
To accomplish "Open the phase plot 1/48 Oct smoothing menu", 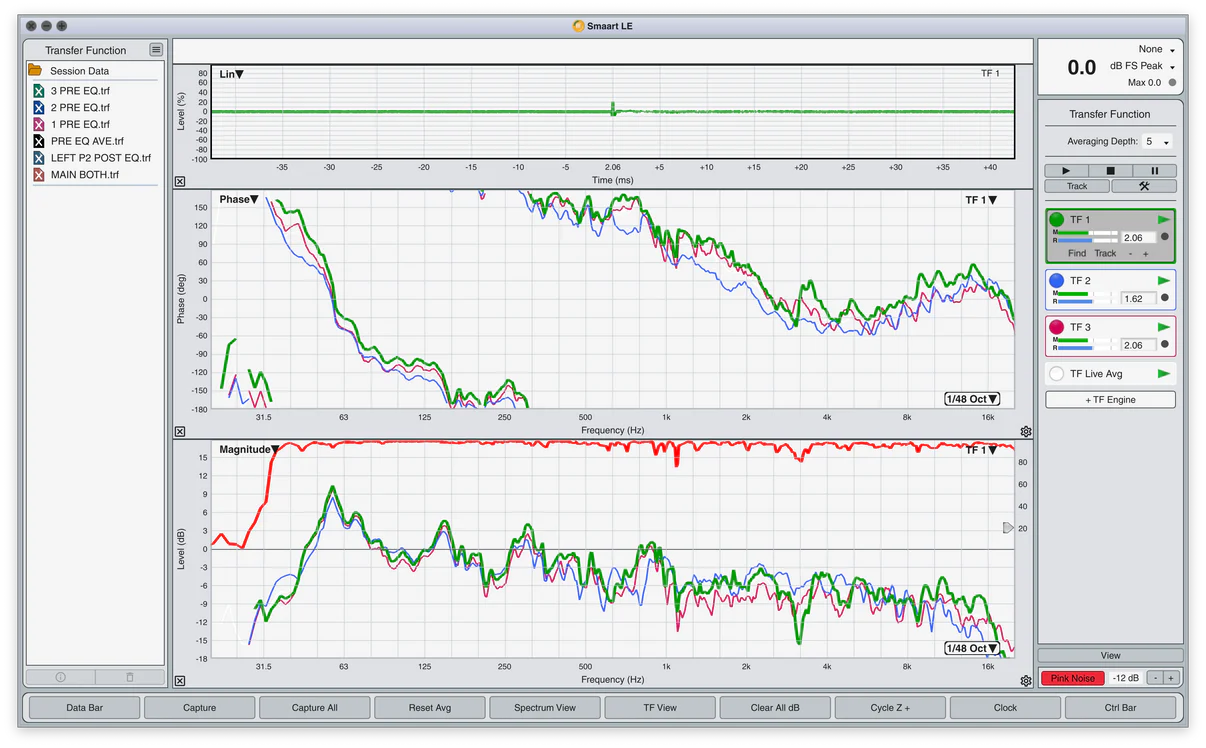I will (x=972, y=399).
